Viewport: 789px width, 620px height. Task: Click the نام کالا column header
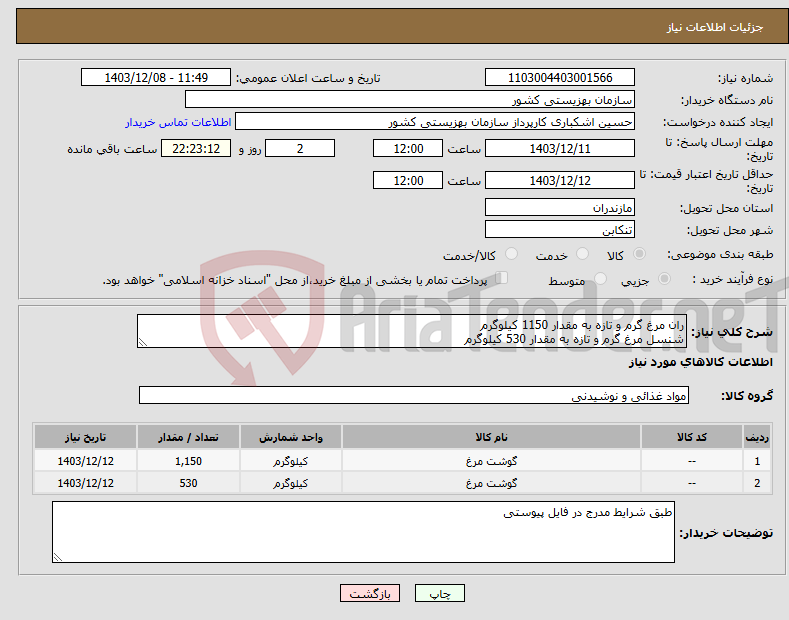coord(491,437)
